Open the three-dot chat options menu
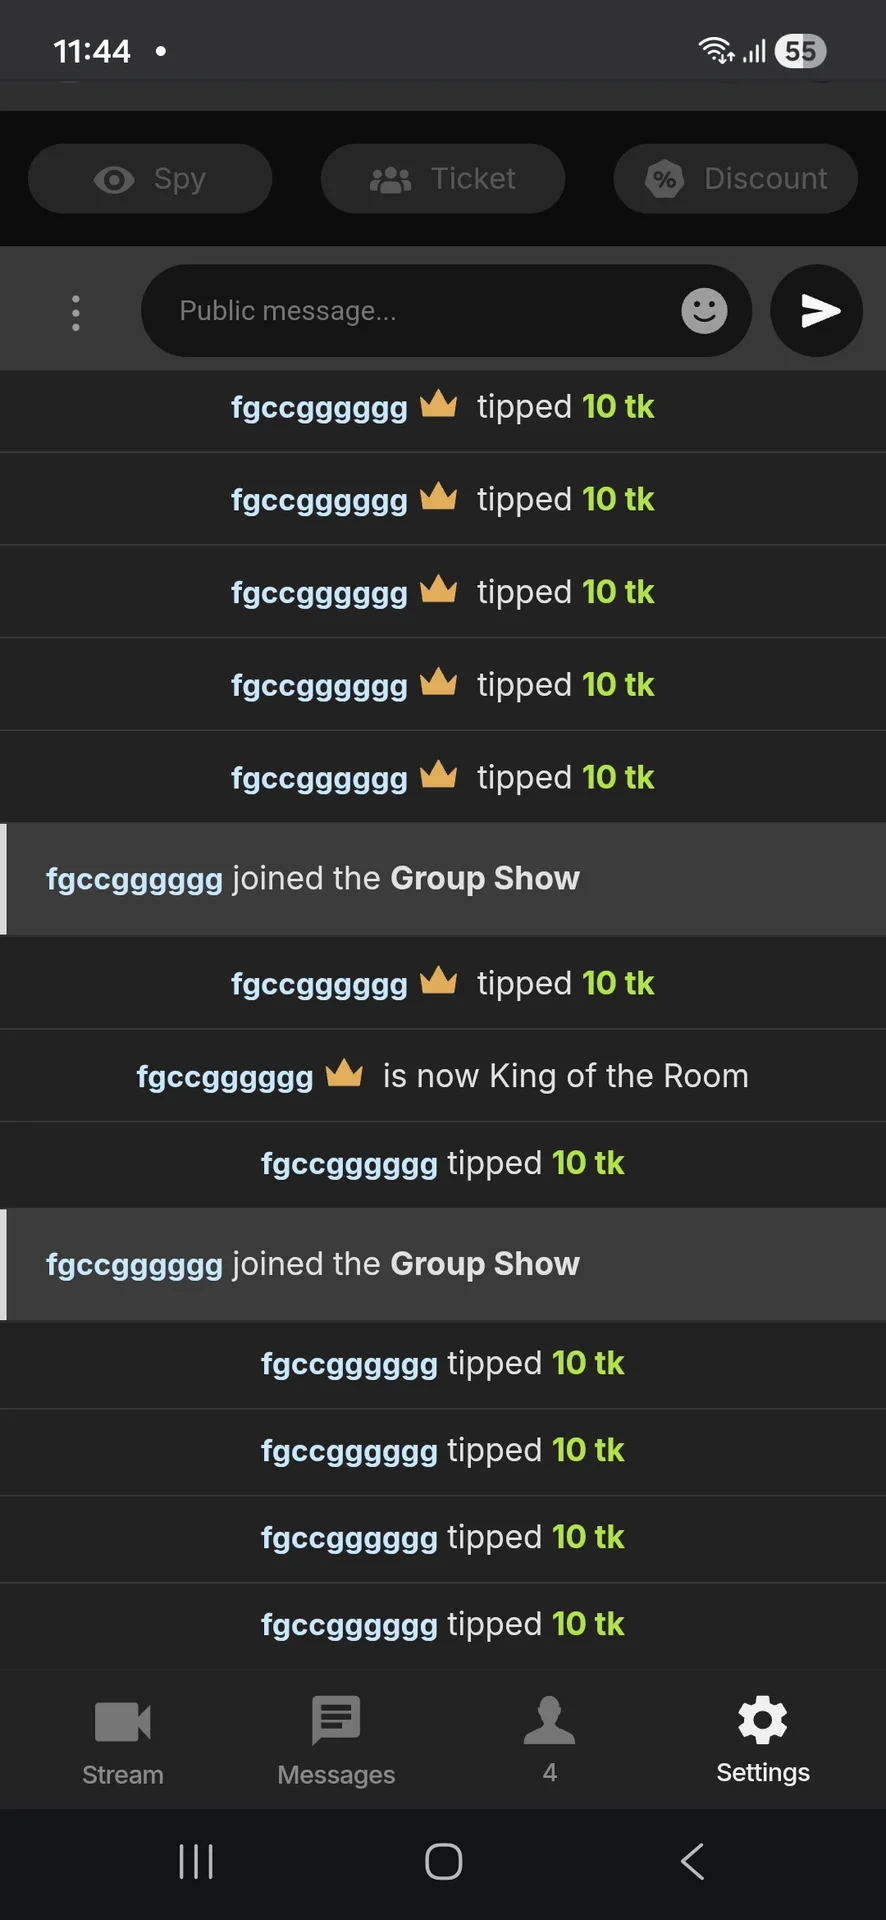Image resolution: width=886 pixels, height=1920 pixels. 76,313
